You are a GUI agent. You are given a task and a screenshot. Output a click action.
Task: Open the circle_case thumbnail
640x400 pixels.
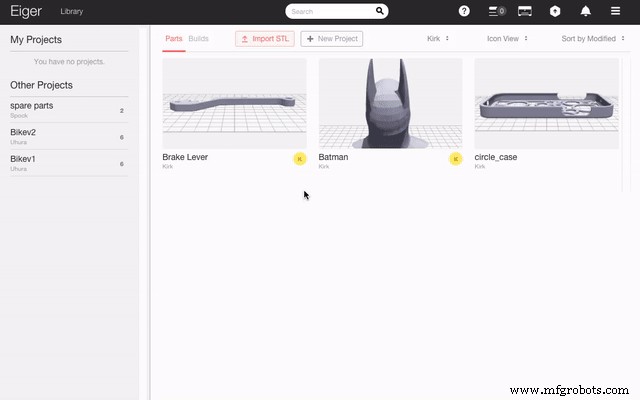(x=547, y=103)
